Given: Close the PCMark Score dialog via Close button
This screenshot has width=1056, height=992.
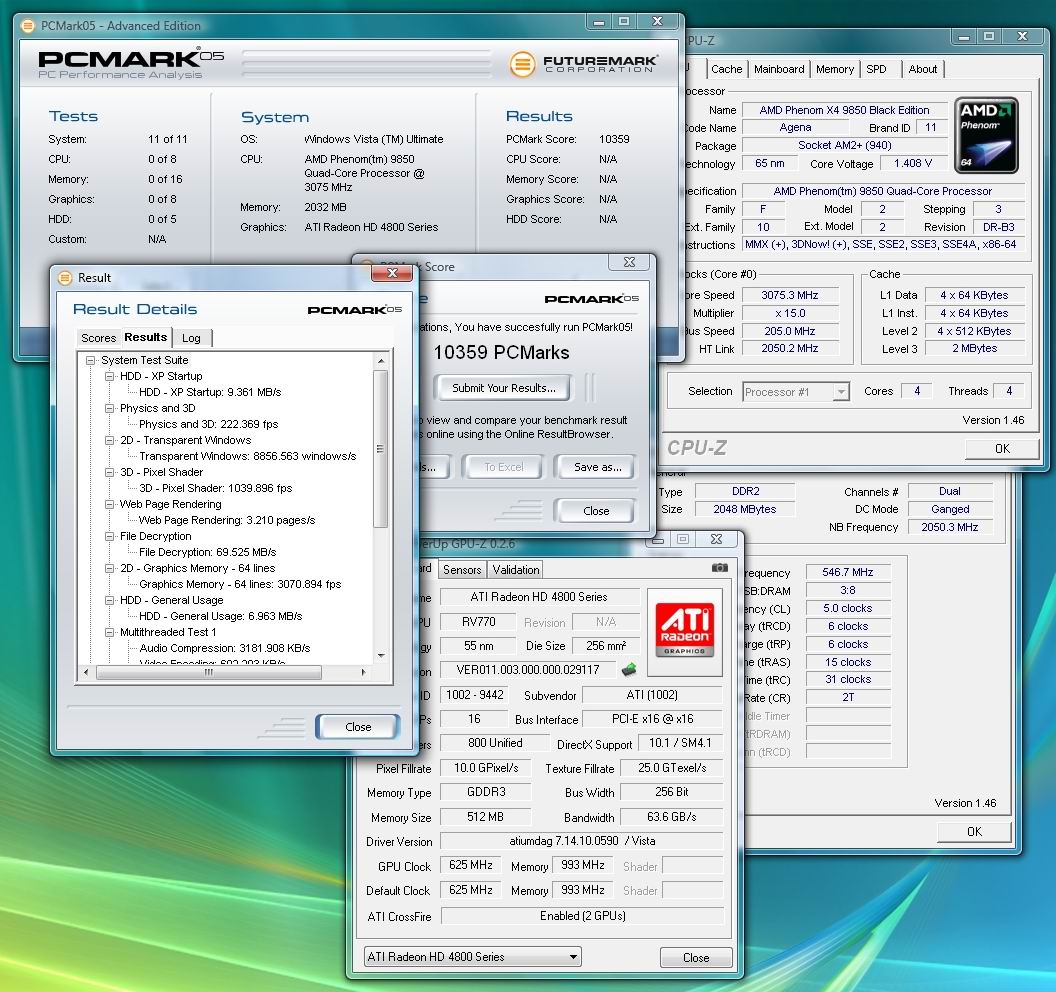Looking at the screenshot, I should 595,511.
